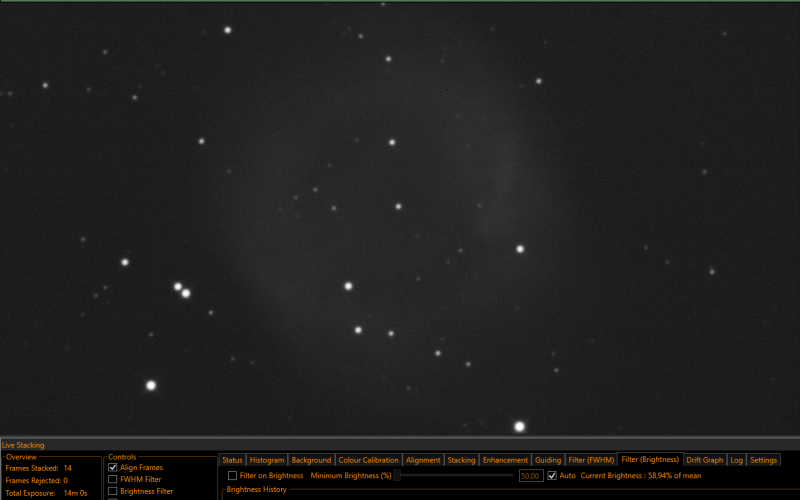Click the Total Exposure 14m 0s text
The height and width of the screenshot is (500, 800).
[x=46, y=493]
